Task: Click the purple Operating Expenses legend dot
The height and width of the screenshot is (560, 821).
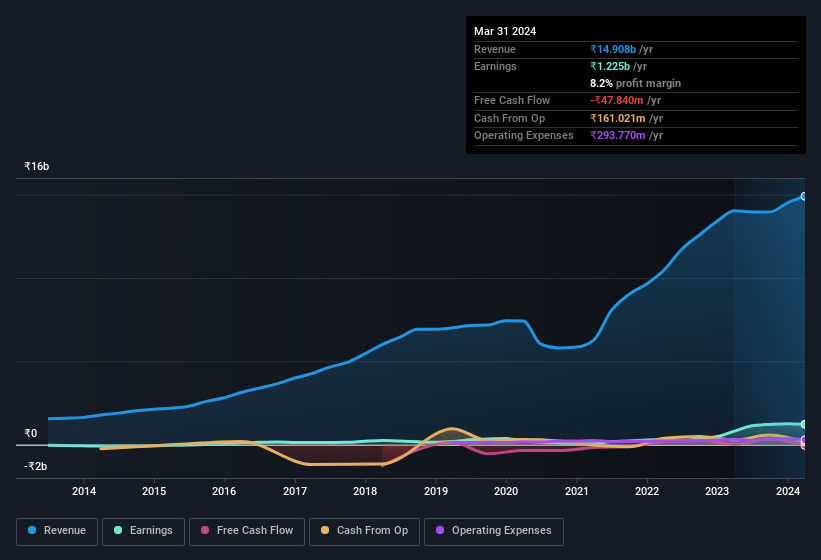Action: [440, 530]
